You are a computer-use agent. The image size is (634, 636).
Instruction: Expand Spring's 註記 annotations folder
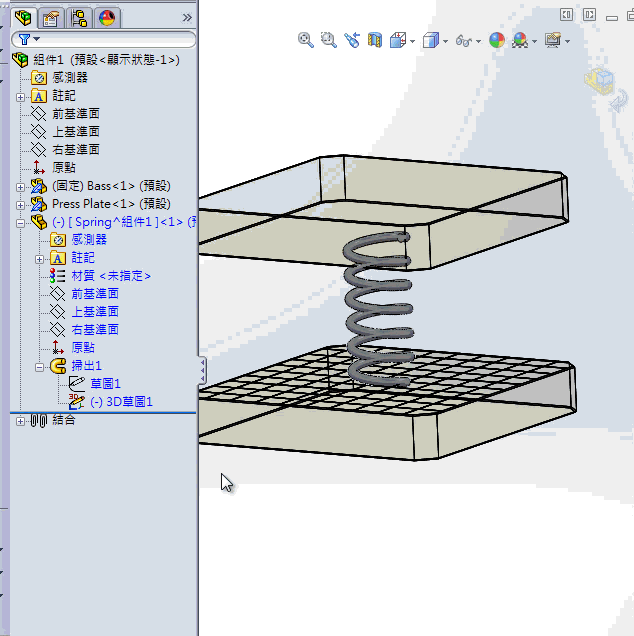click(x=39, y=259)
